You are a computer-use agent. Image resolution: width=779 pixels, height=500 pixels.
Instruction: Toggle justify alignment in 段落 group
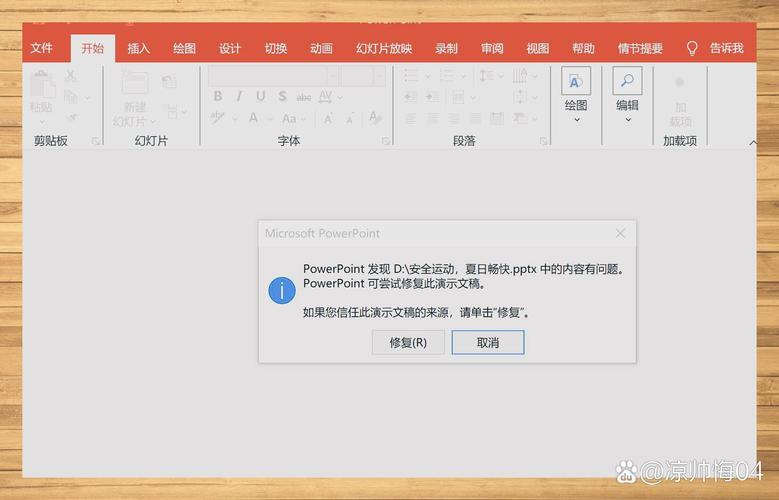click(x=475, y=119)
